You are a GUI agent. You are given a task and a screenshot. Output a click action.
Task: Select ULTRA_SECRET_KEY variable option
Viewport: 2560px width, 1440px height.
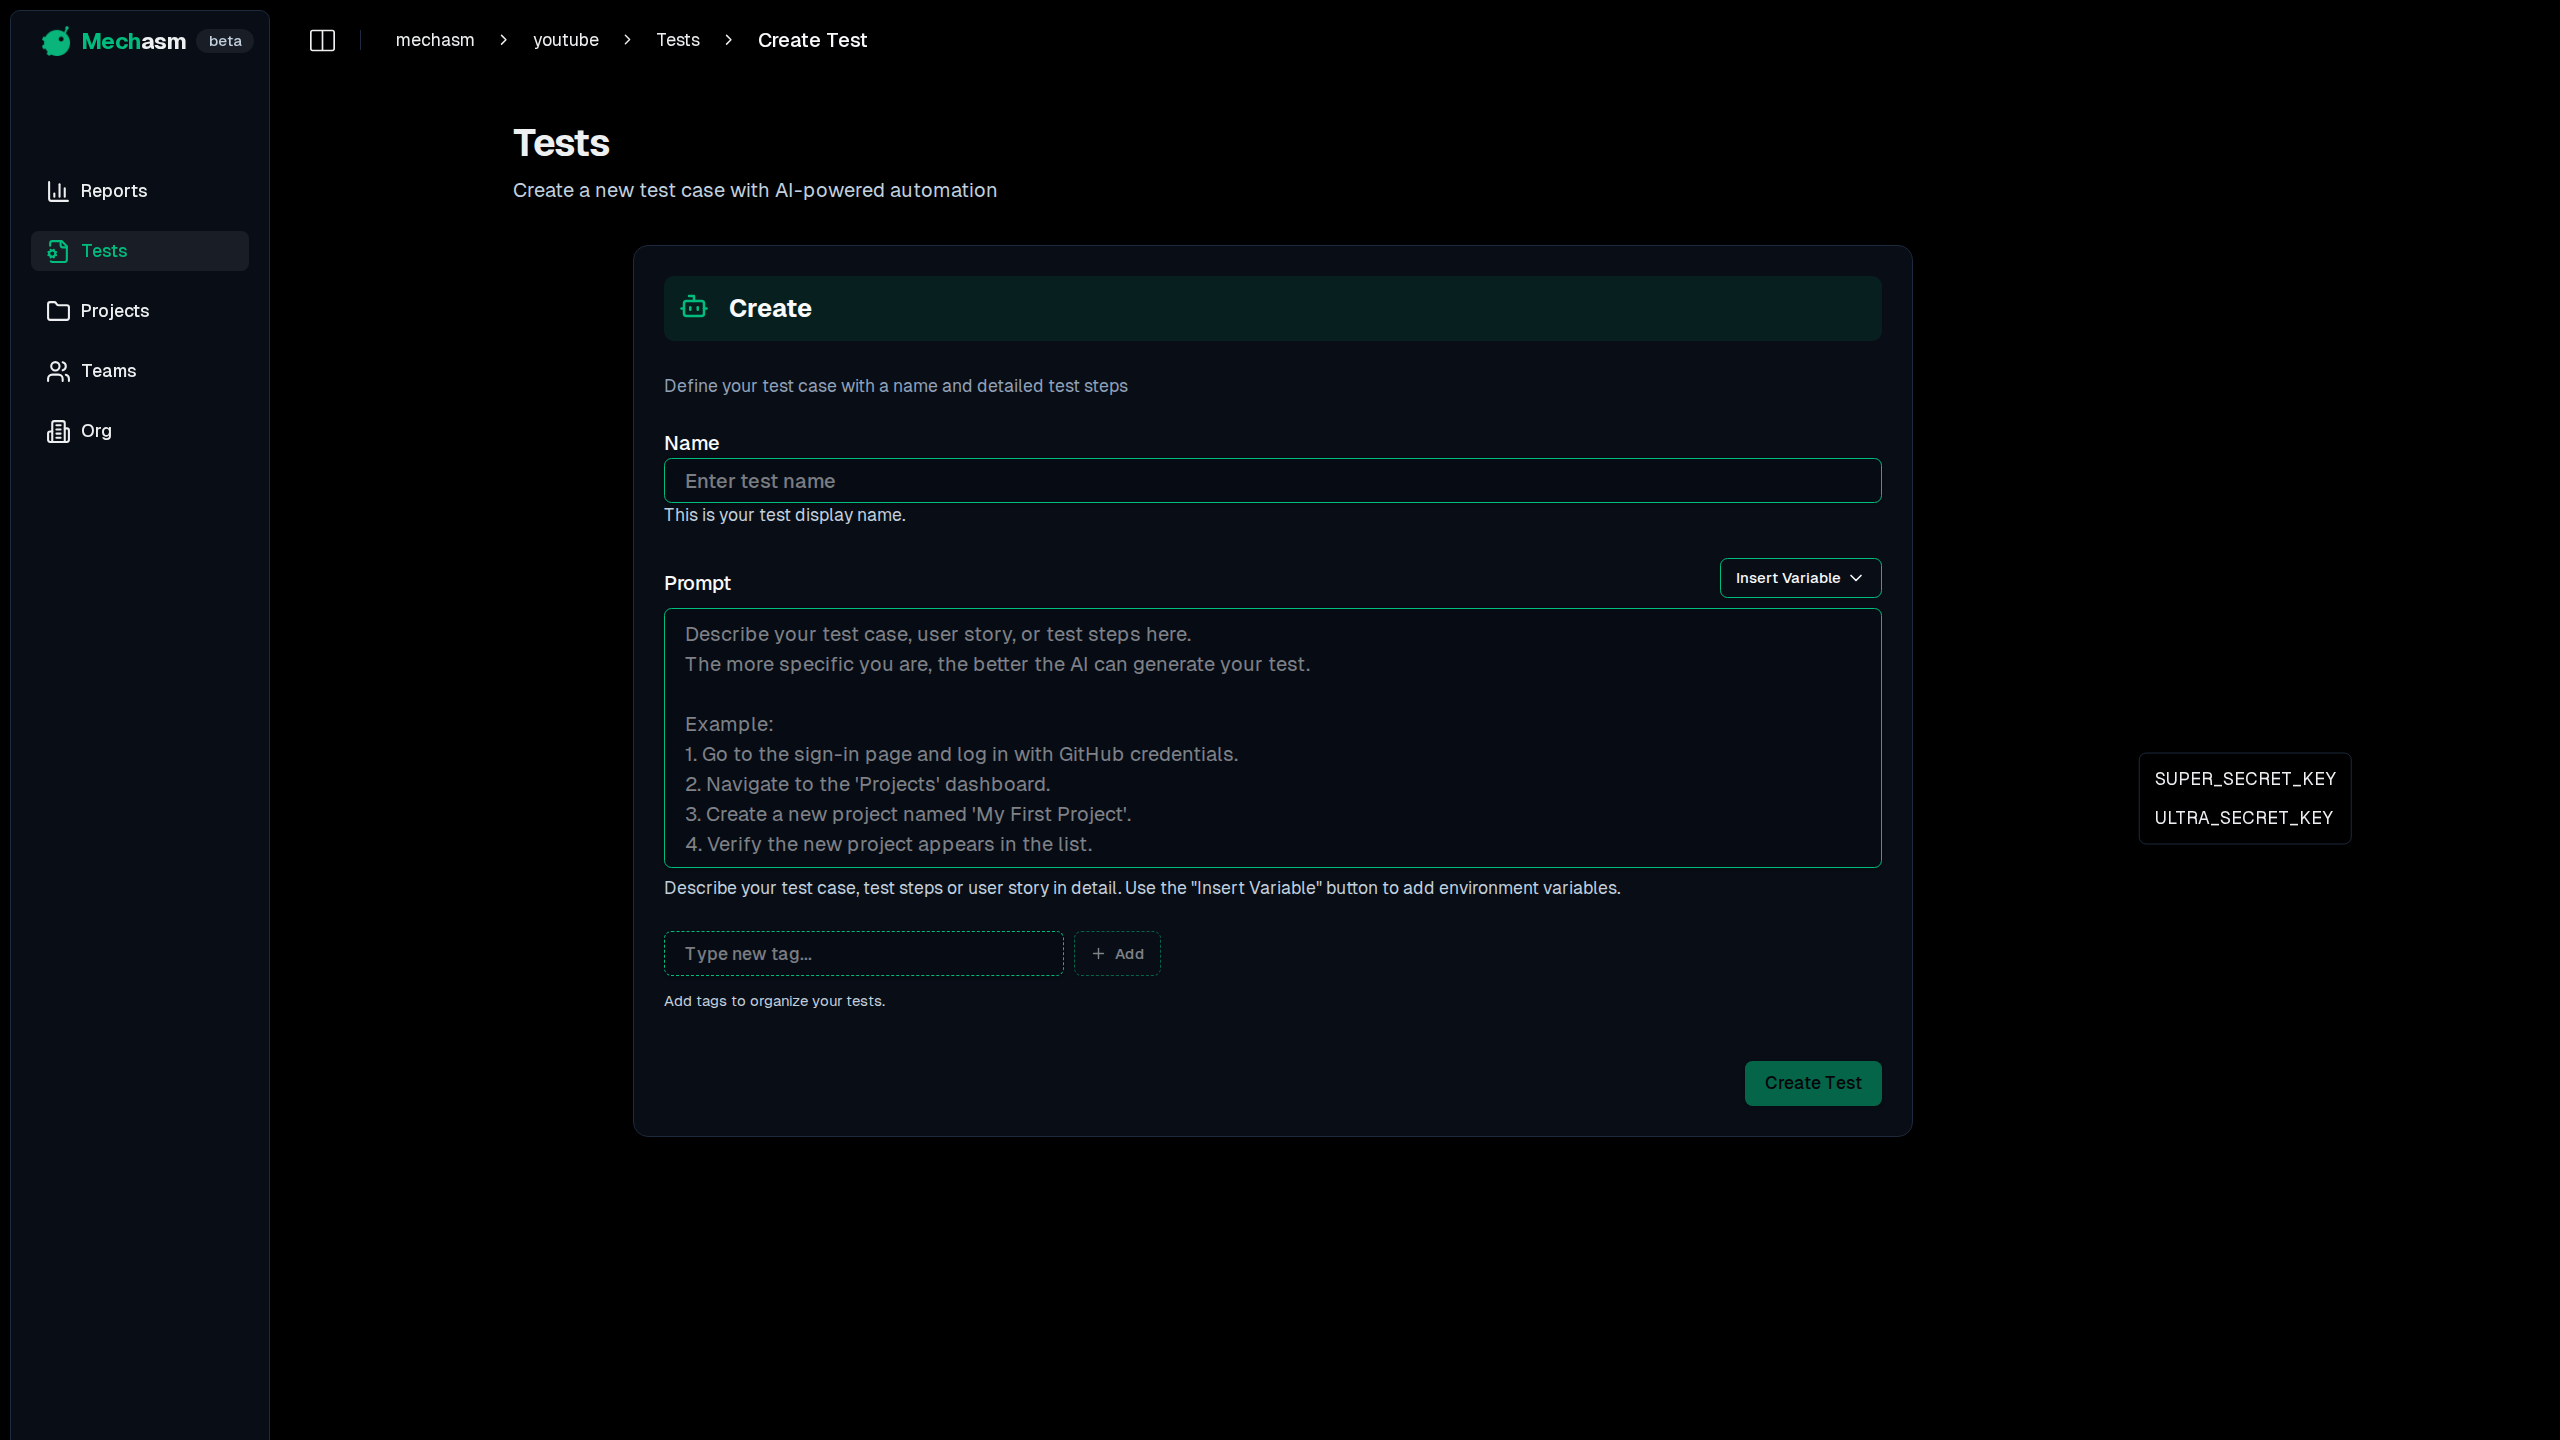pyautogui.click(x=2243, y=818)
